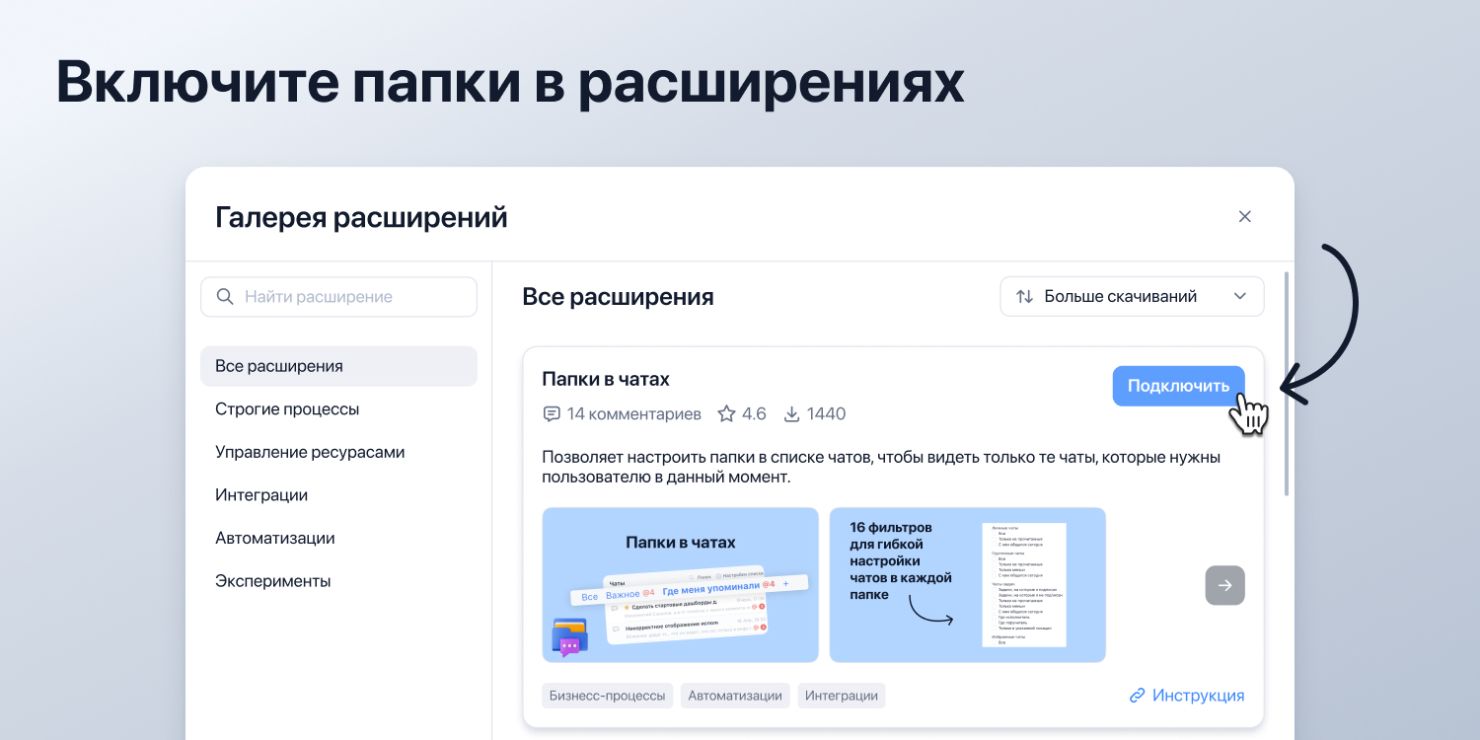The image size is (1480, 740).
Task: Open the Инструкция link
Action: click(1197, 696)
